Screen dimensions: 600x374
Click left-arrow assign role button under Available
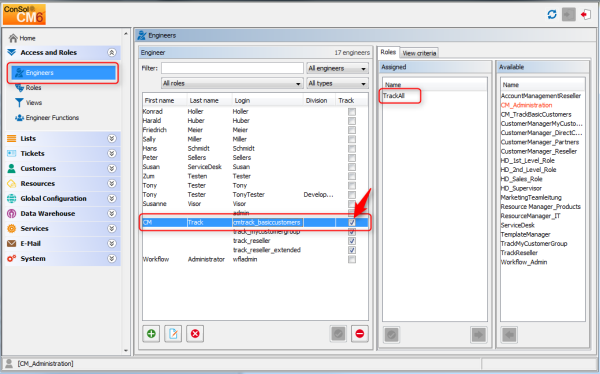[509, 335]
